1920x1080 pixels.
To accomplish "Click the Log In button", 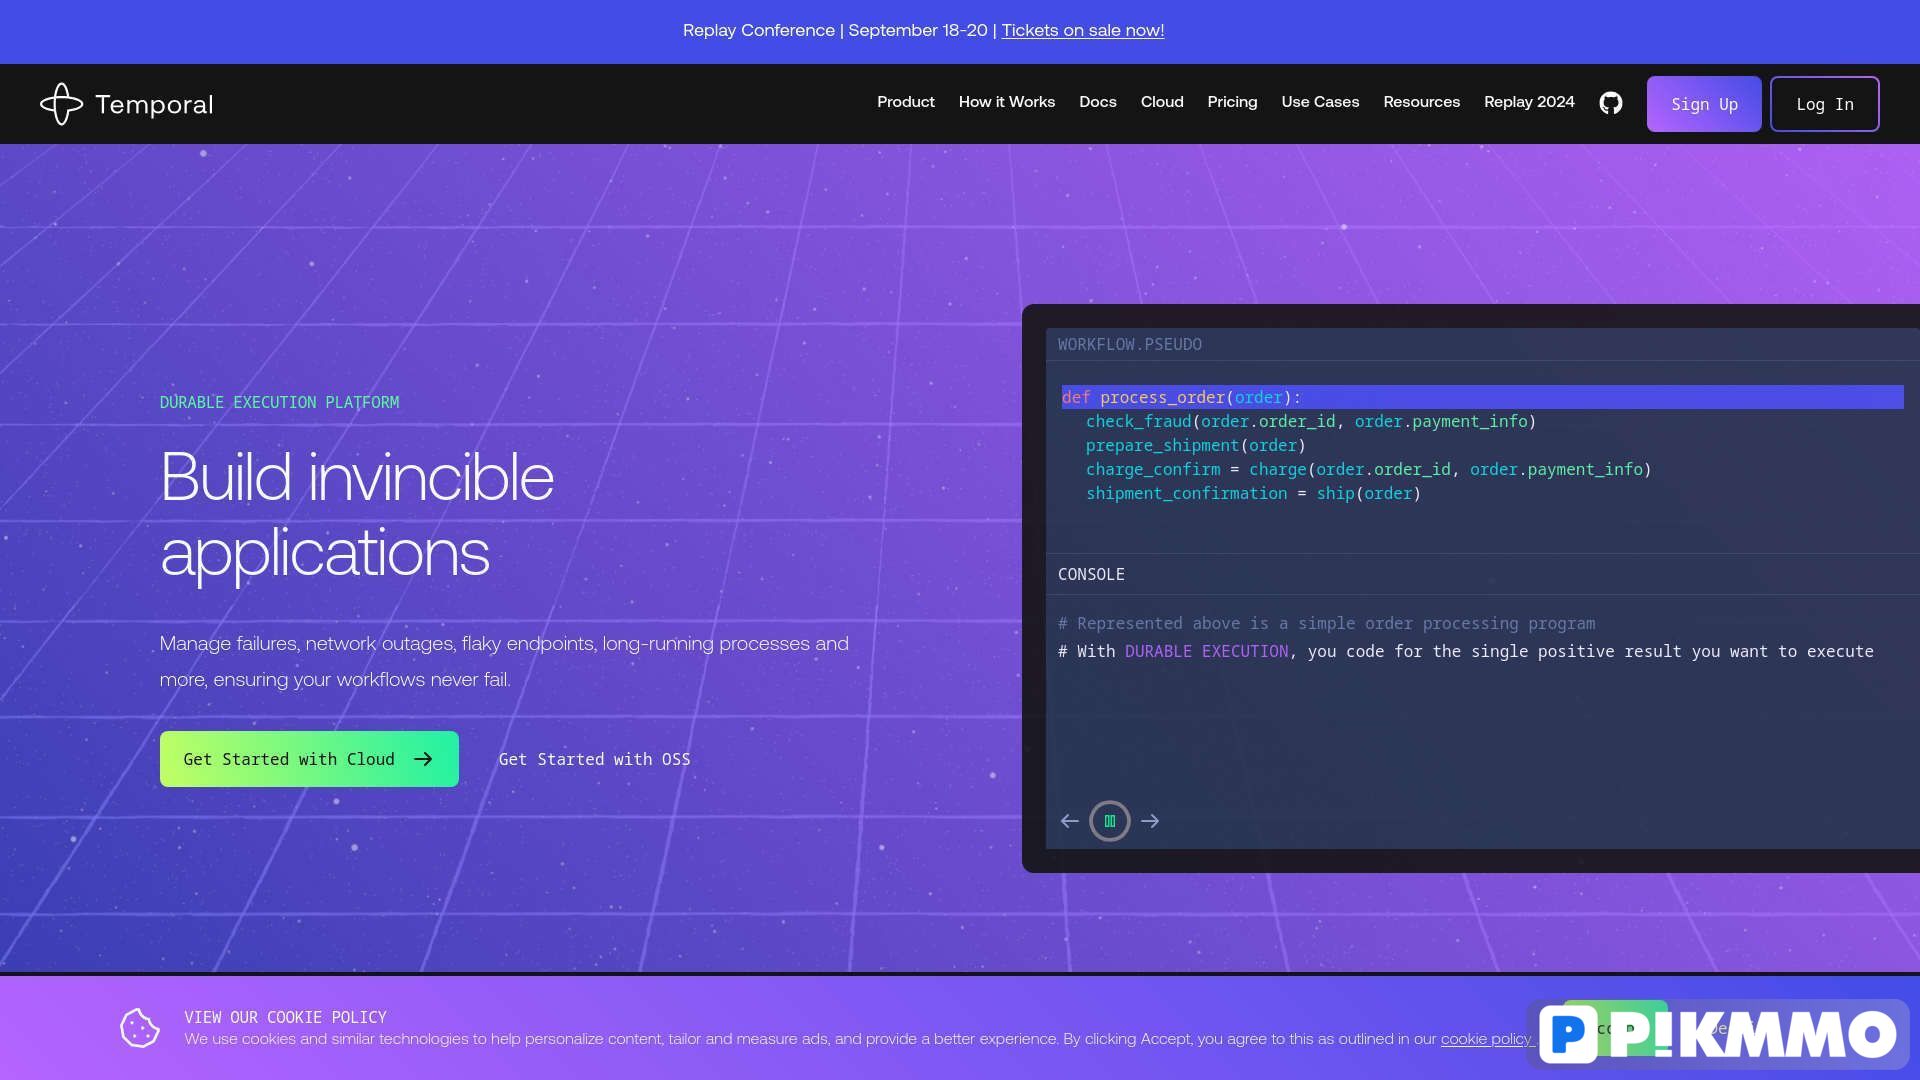I will tap(1824, 104).
